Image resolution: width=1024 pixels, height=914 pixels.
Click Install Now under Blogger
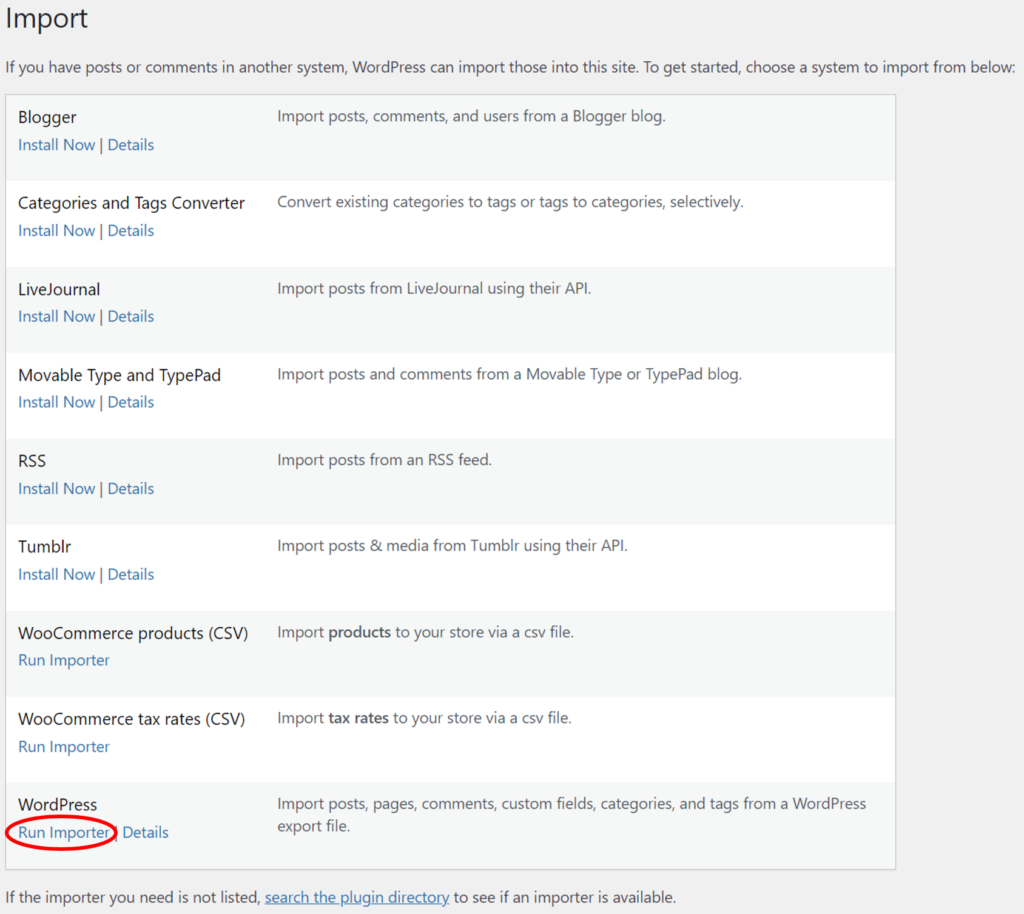[56, 145]
